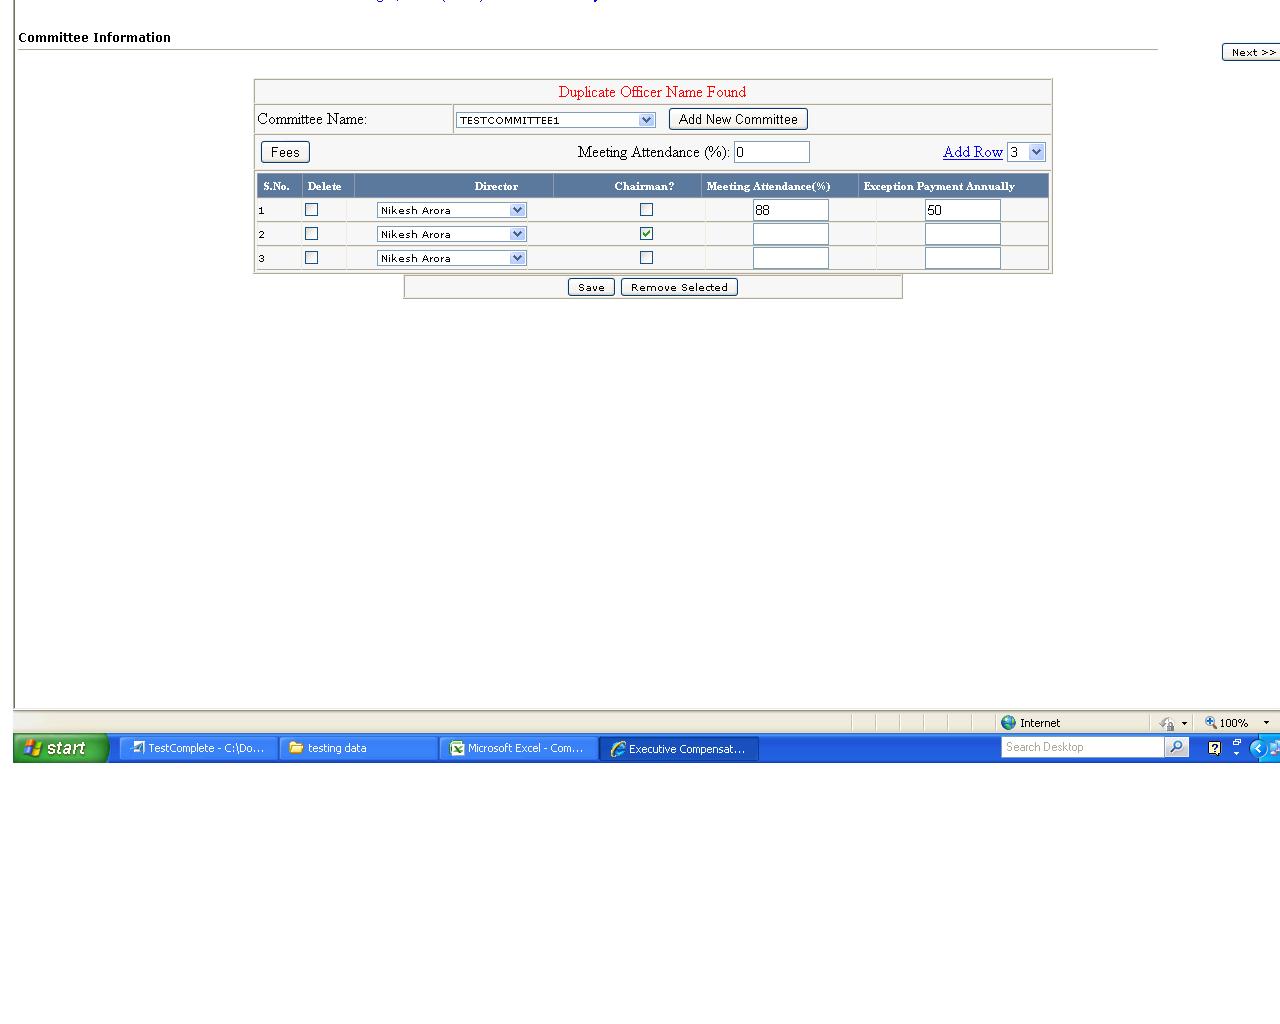
Task: Tick the Delete checkbox for row 2
Action: click(x=311, y=234)
